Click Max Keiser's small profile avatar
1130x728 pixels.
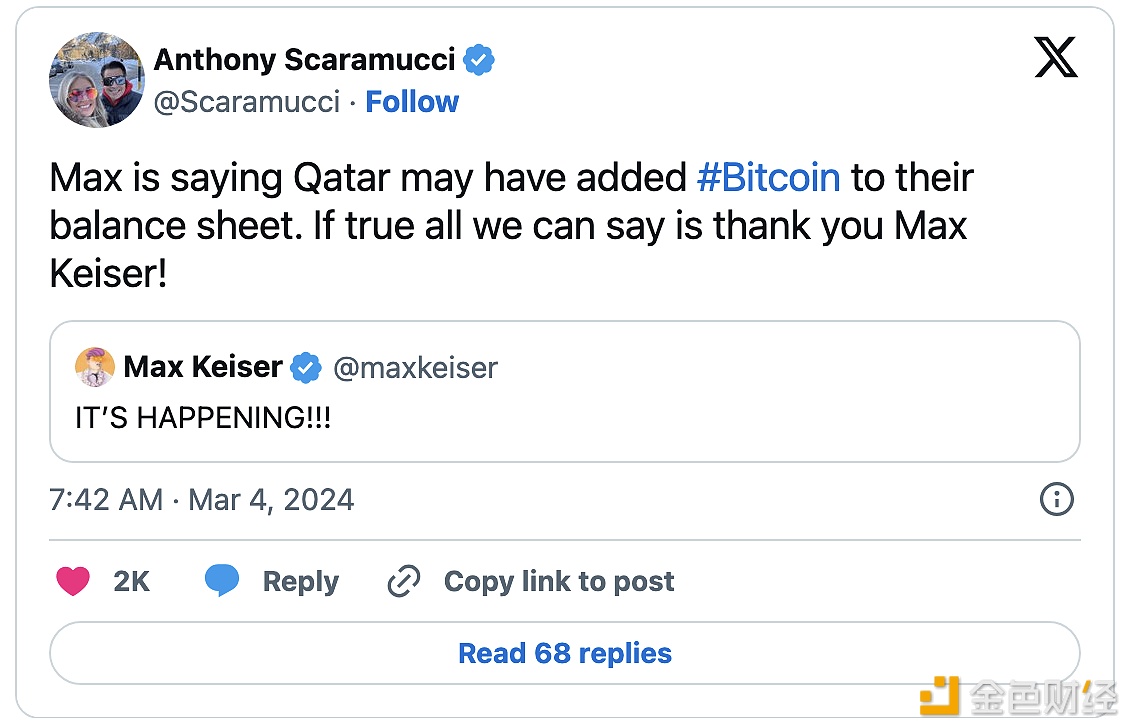94,367
